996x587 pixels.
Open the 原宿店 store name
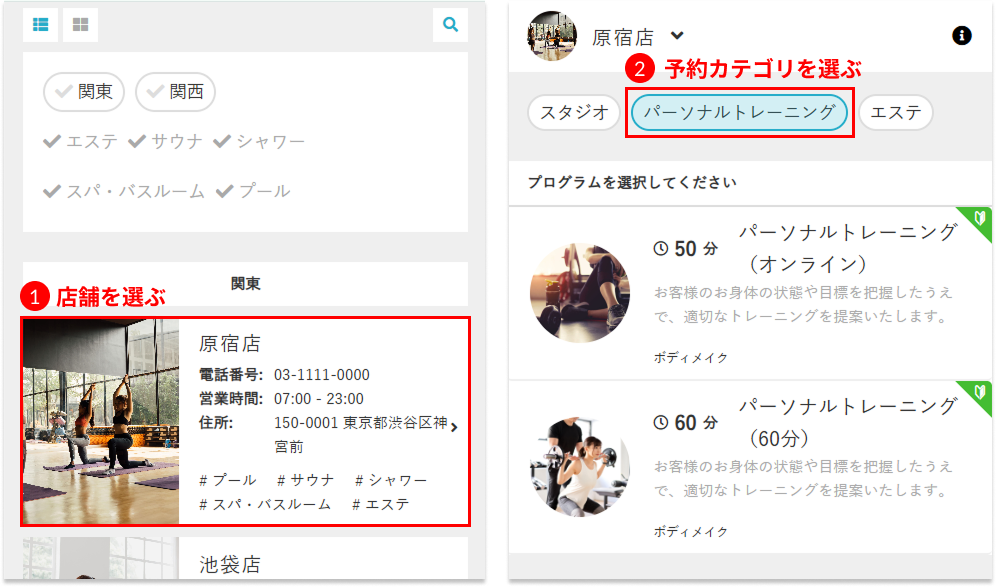230,344
